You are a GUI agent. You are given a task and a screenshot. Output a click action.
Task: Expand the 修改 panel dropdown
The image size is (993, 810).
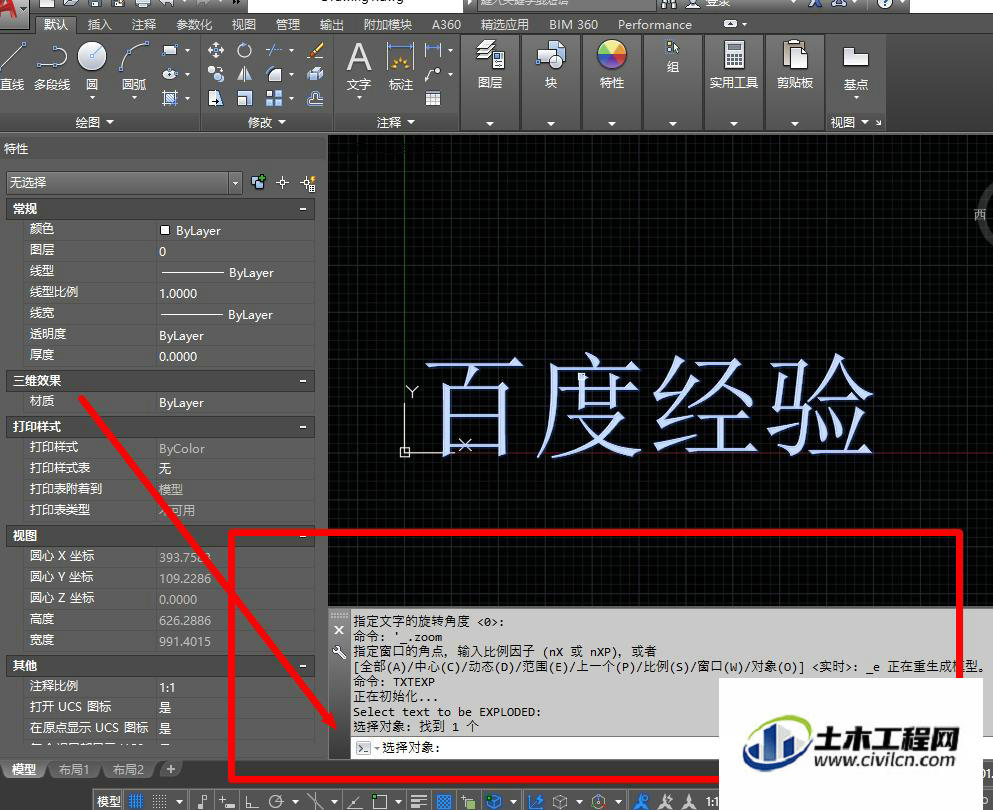coord(267,122)
